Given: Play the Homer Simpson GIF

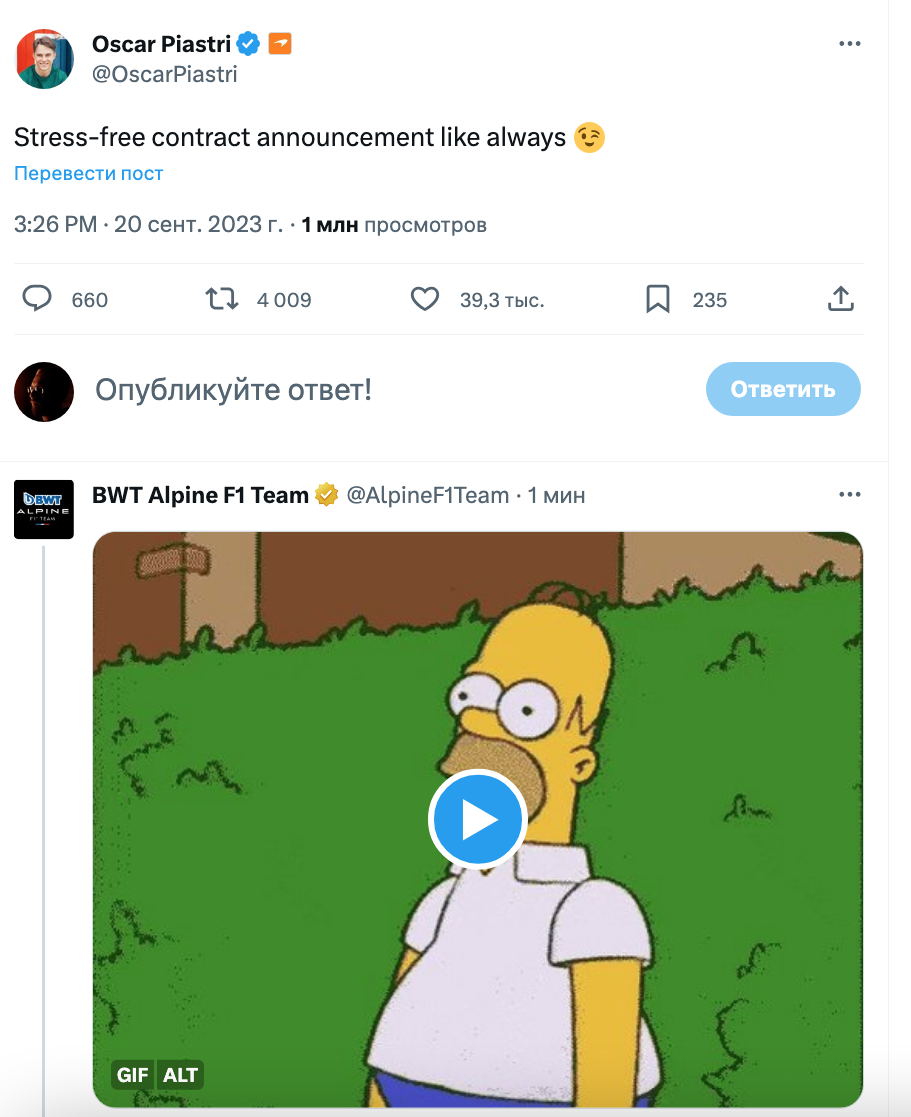Looking at the screenshot, I should (x=478, y=819).
